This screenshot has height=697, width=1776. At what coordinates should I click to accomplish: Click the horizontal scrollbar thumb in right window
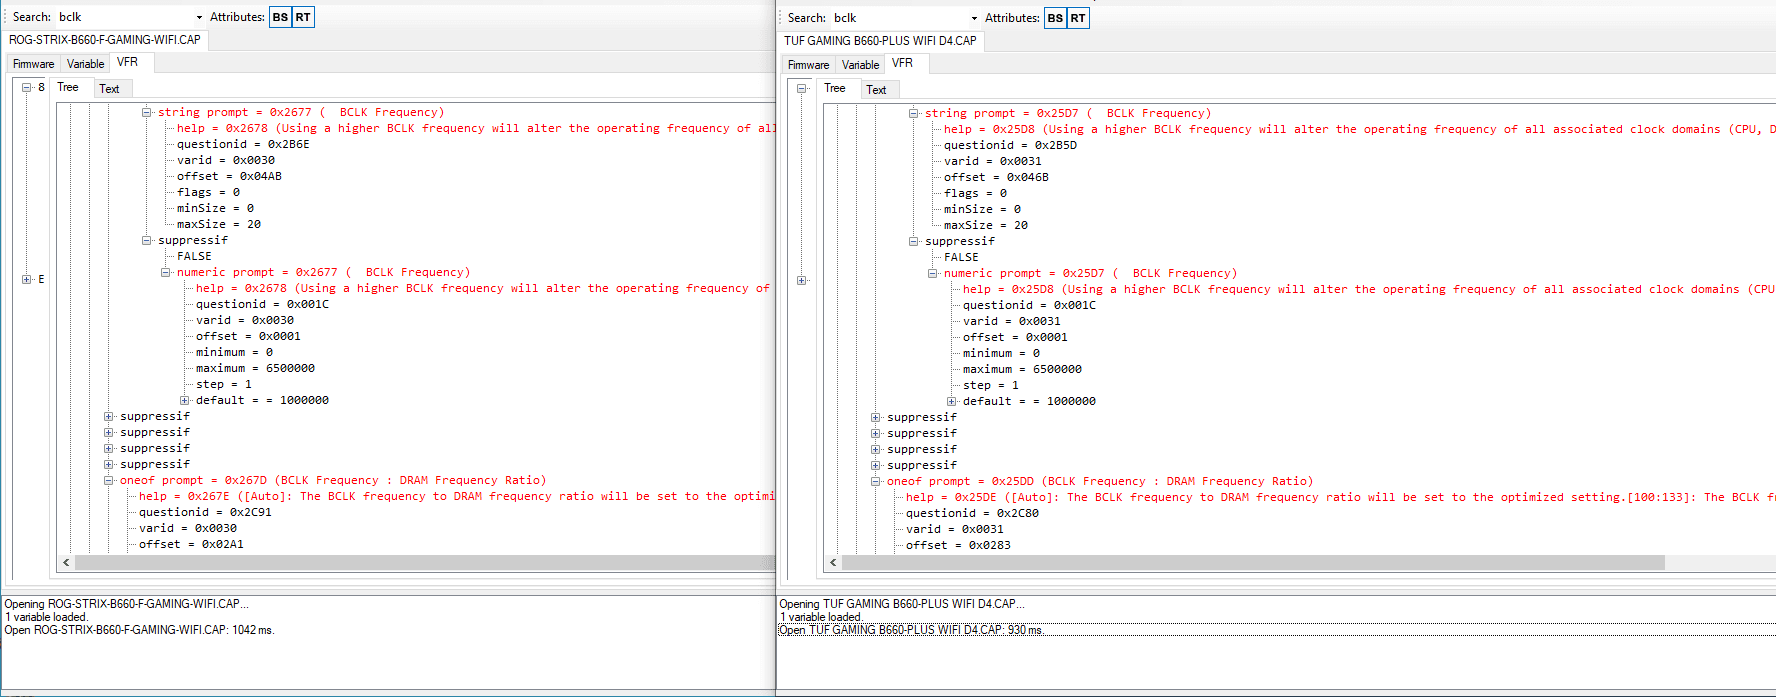(1253, 563)
